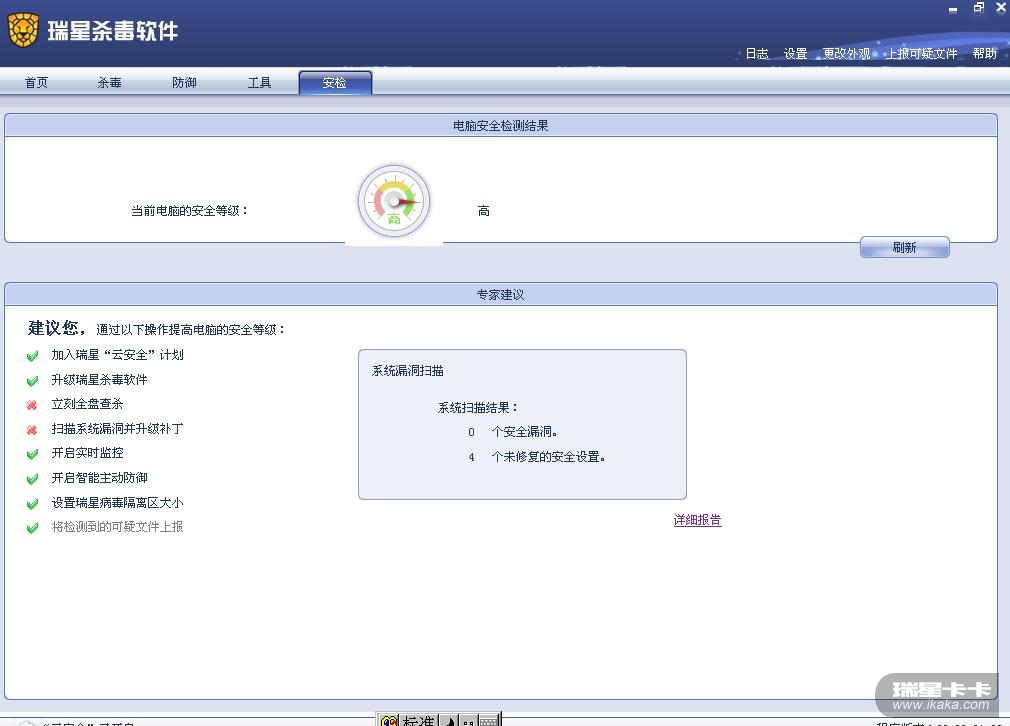Click the security level gauge dial
Image resolution: width=1010 pixels, height=726 pixels.
(x=394, y=202)
